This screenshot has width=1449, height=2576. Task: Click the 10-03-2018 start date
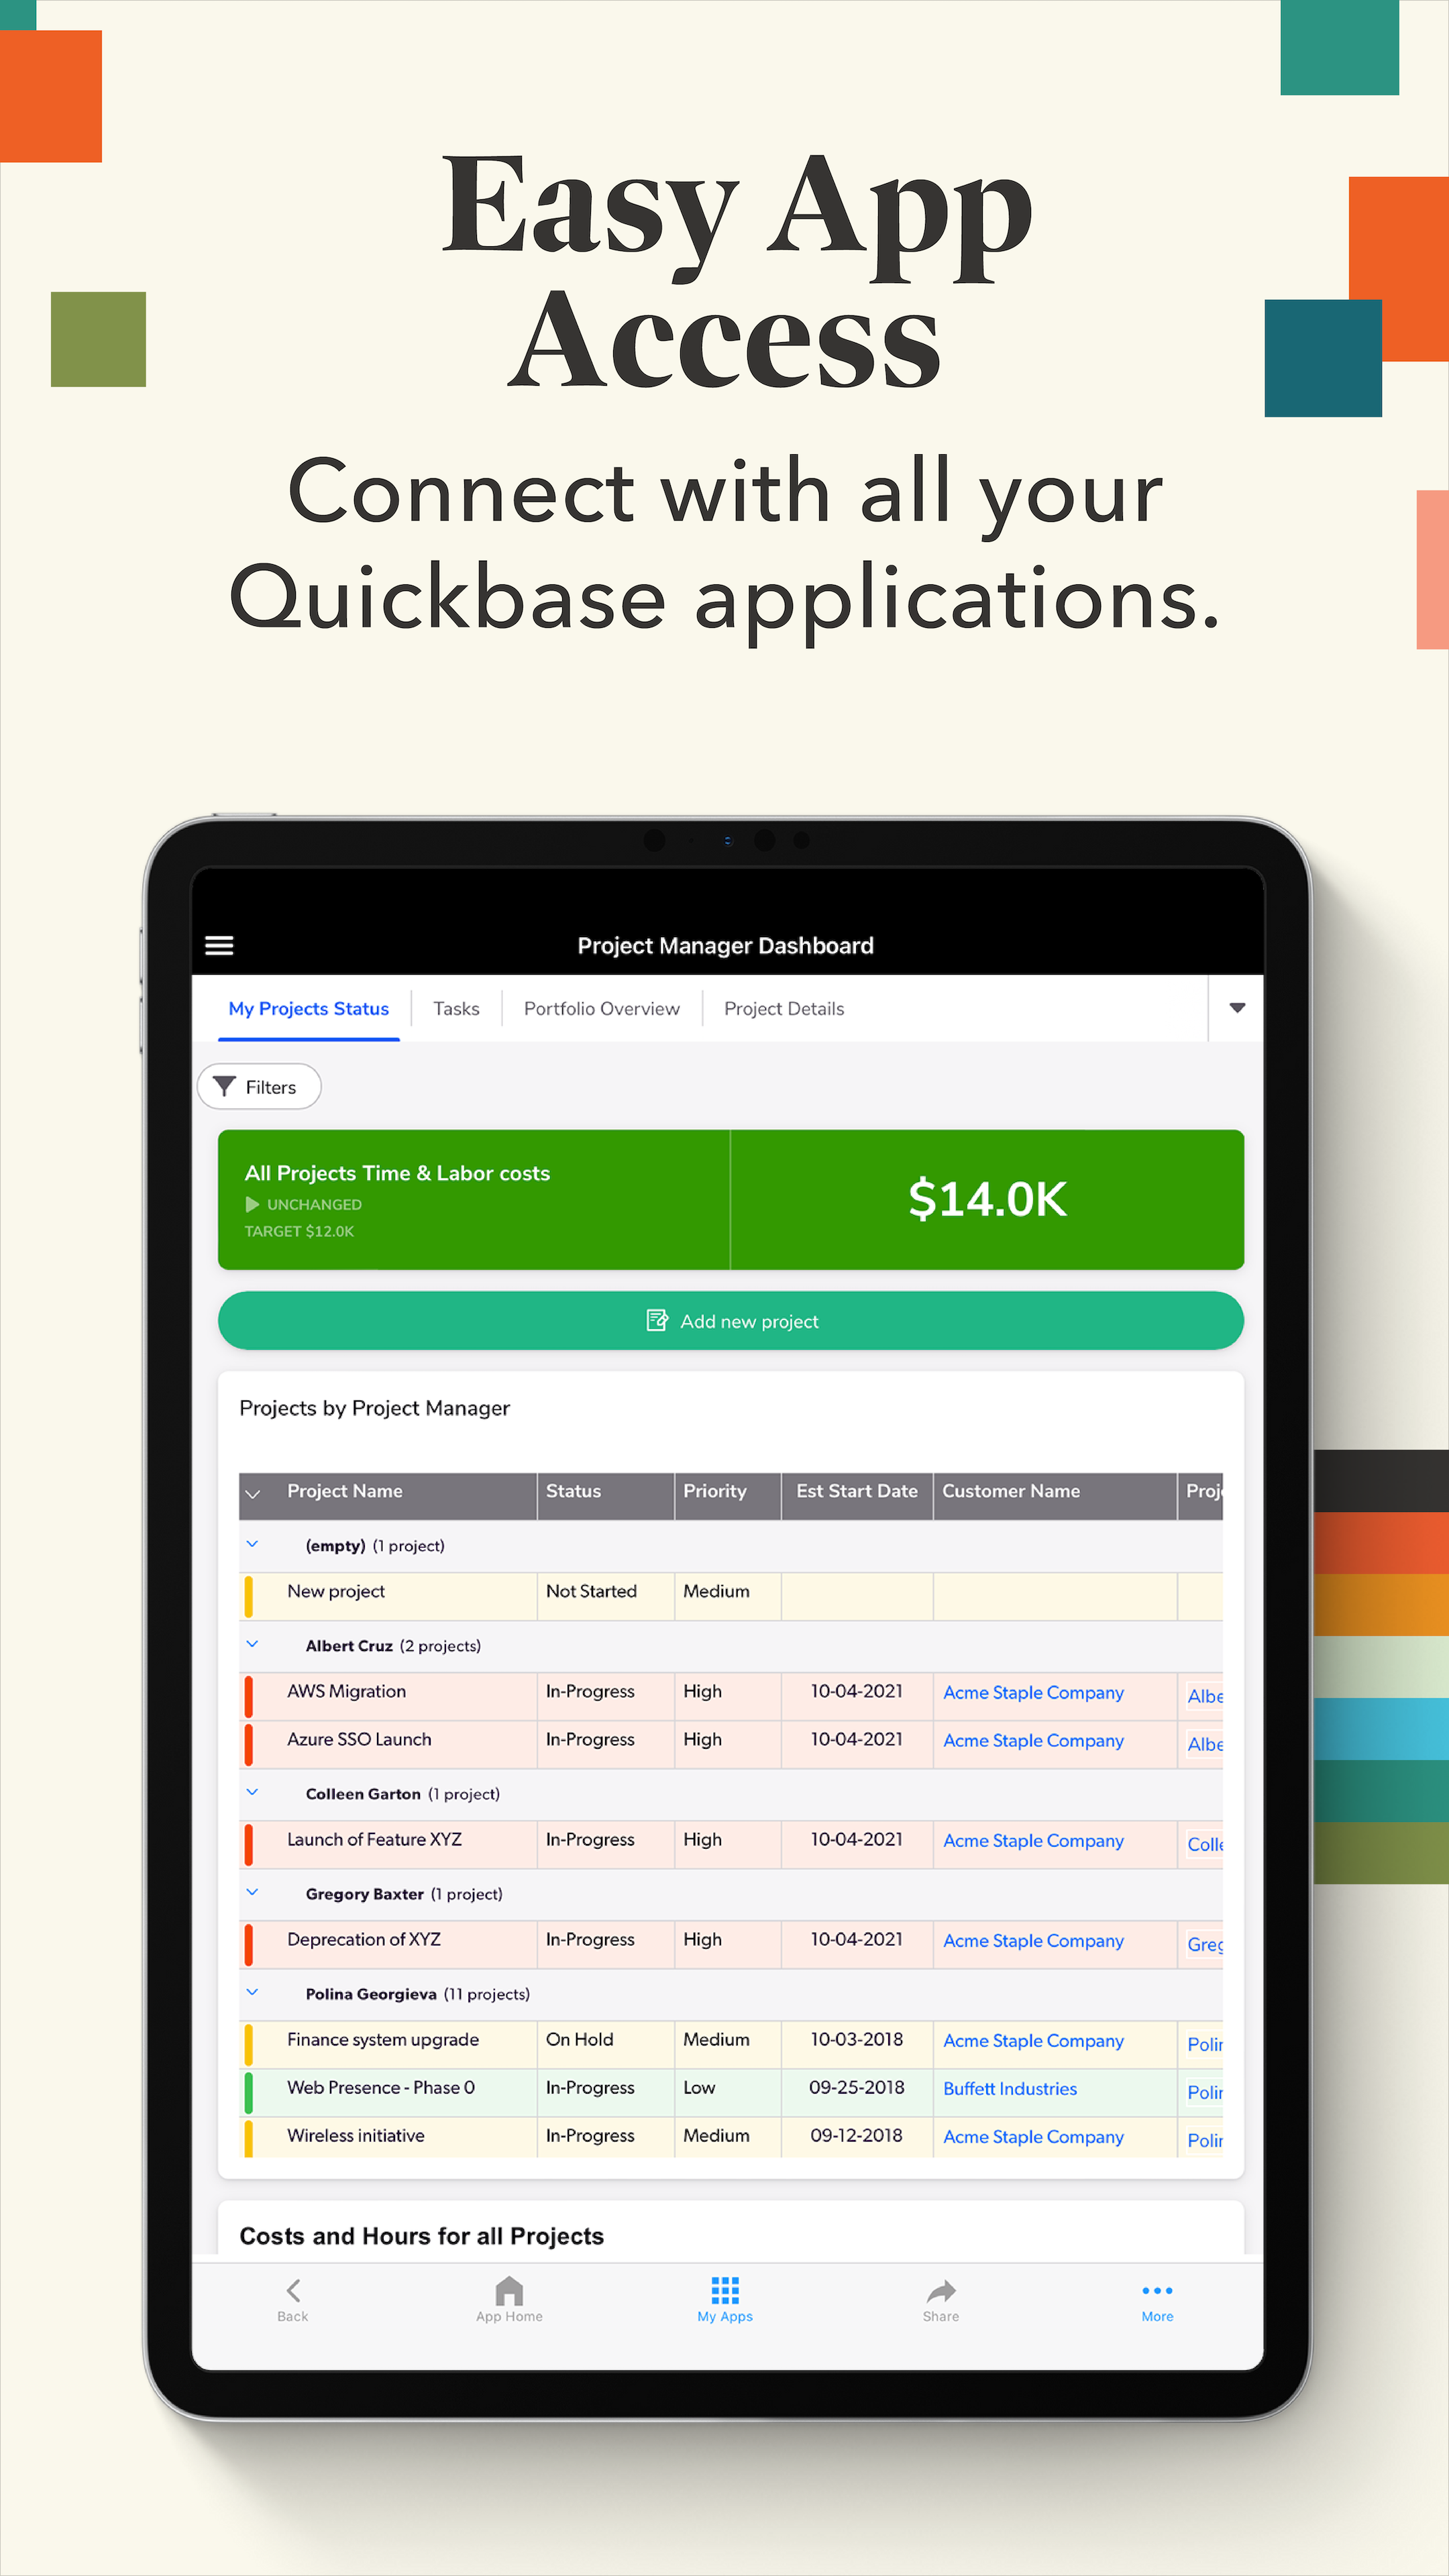point(856,2039)
